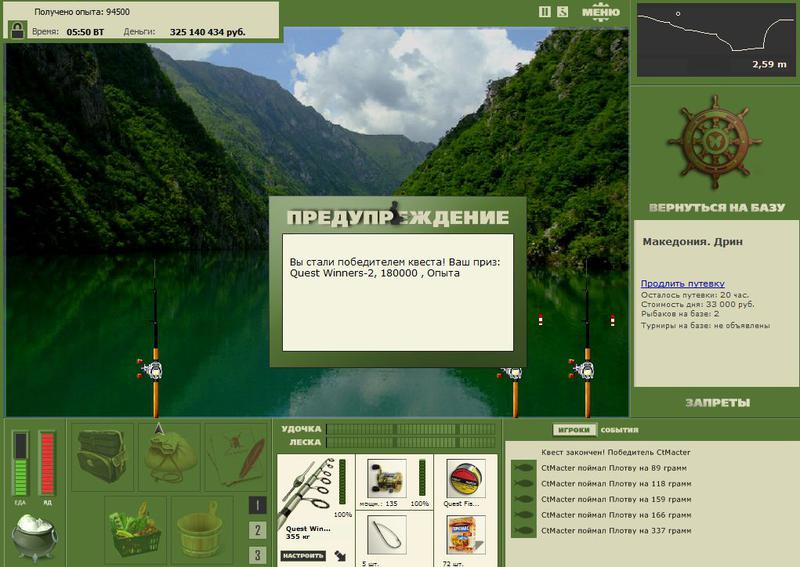Open the wooden bucket fish keep icon
The image size is (800, 567).
202,528
